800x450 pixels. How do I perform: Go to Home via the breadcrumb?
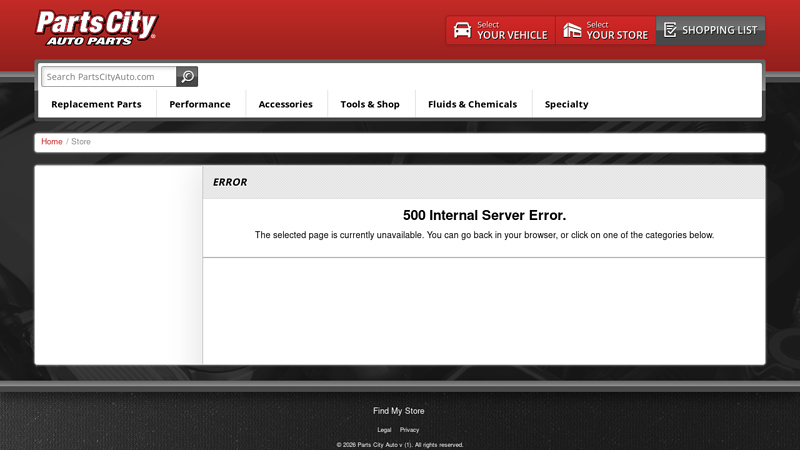coord(51,142)
